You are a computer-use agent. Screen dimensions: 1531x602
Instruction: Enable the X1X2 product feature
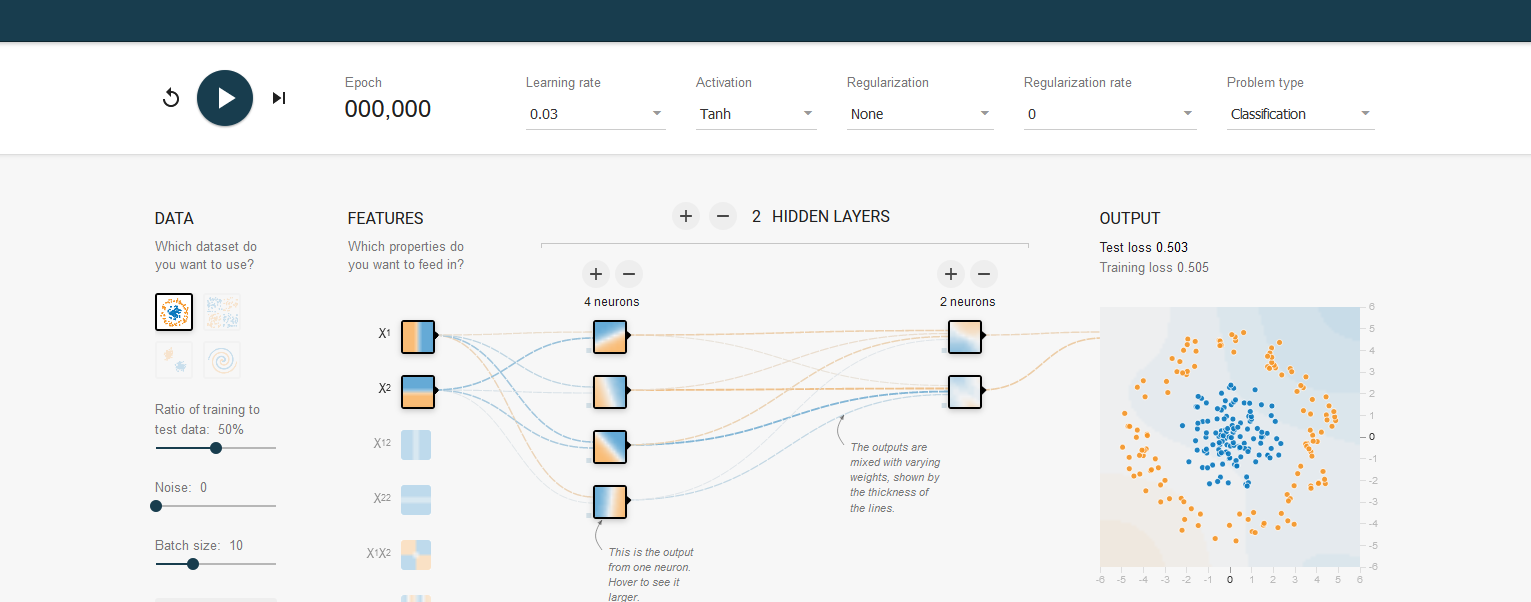click(418, 554)
